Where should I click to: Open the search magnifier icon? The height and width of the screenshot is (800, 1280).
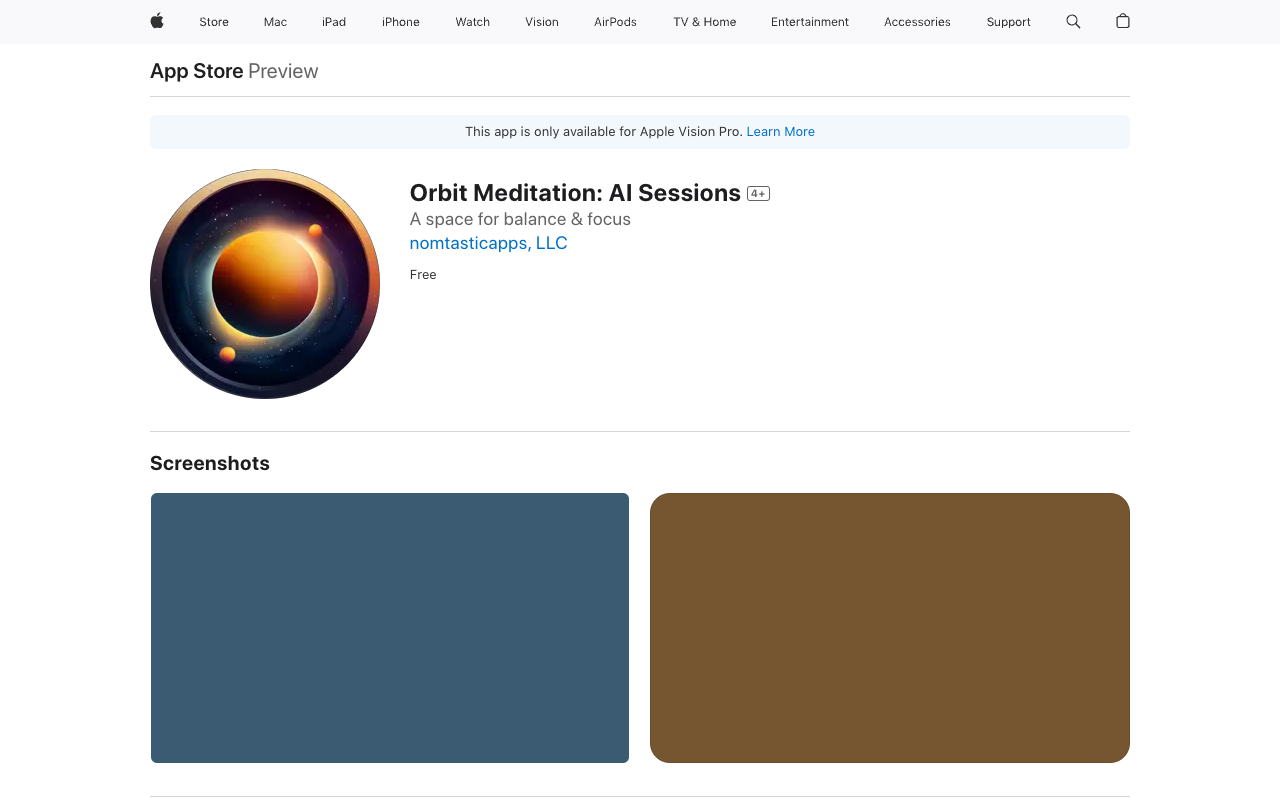pyautogui.click(x=1073, y=21)
